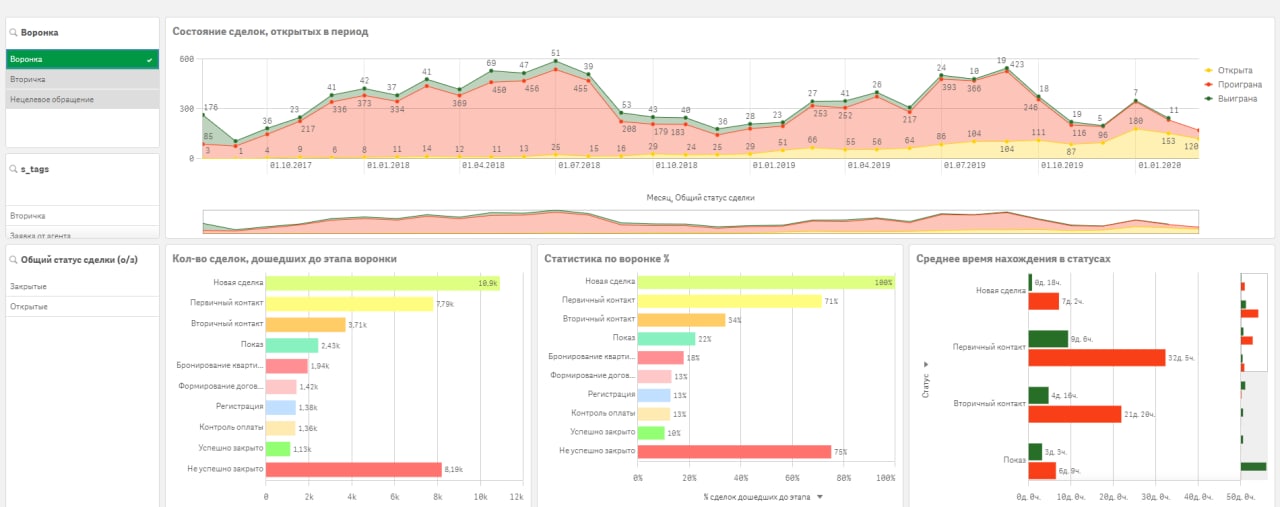
Task: Click the Формирование догов... label in percent chart
Action: coord(593,376)
